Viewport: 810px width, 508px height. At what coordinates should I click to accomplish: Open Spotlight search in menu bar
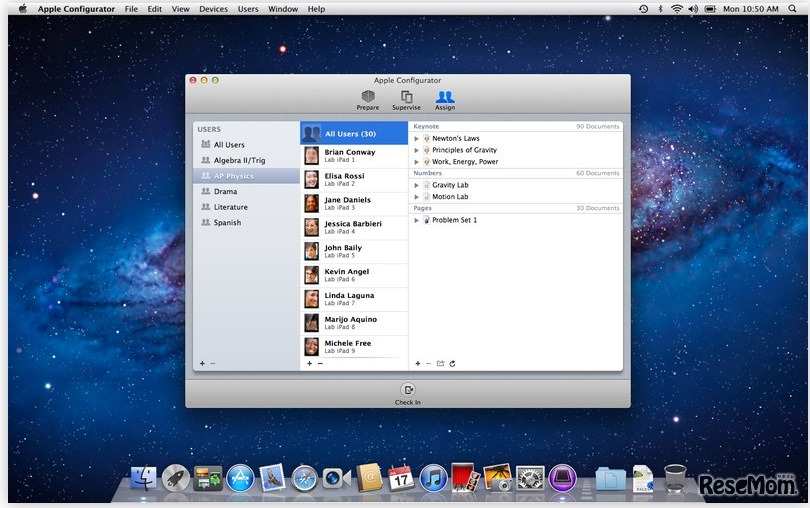(x=792, y=9)
